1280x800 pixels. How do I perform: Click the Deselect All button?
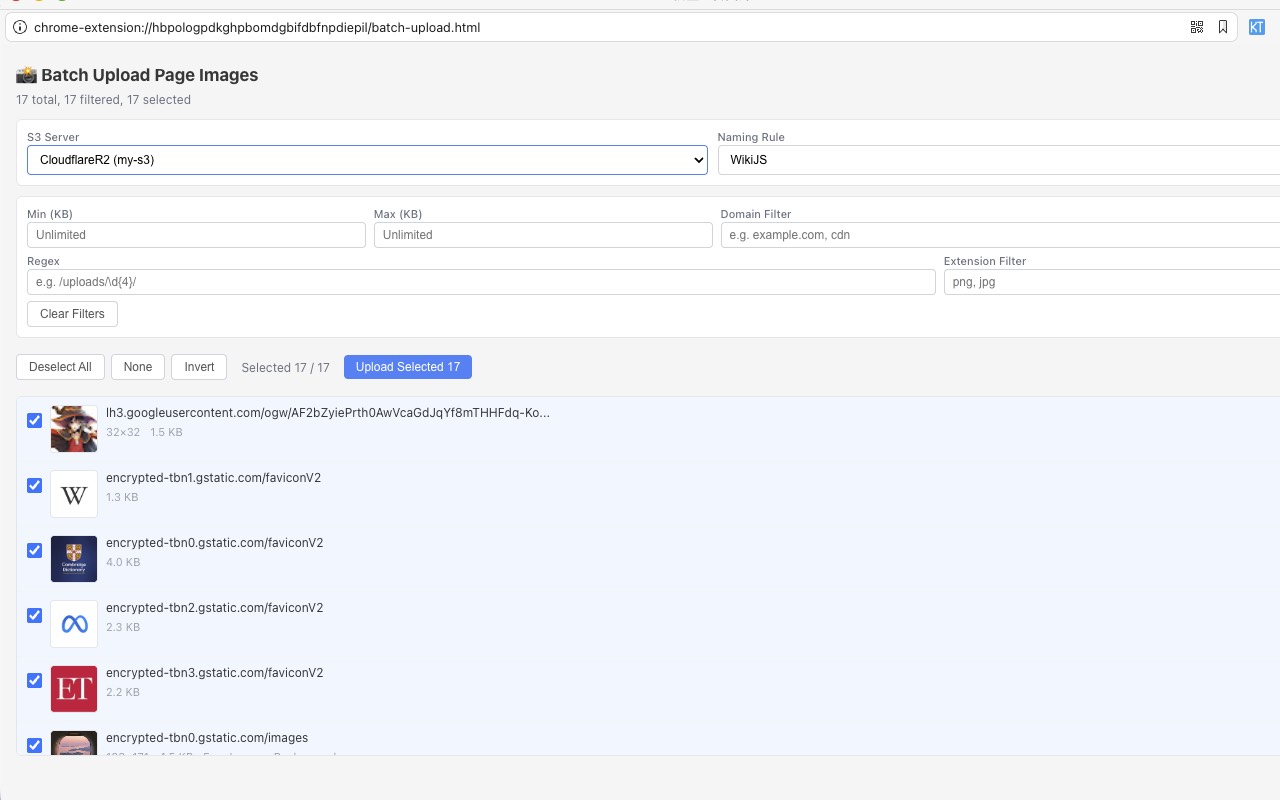click(x=60, y=367)
